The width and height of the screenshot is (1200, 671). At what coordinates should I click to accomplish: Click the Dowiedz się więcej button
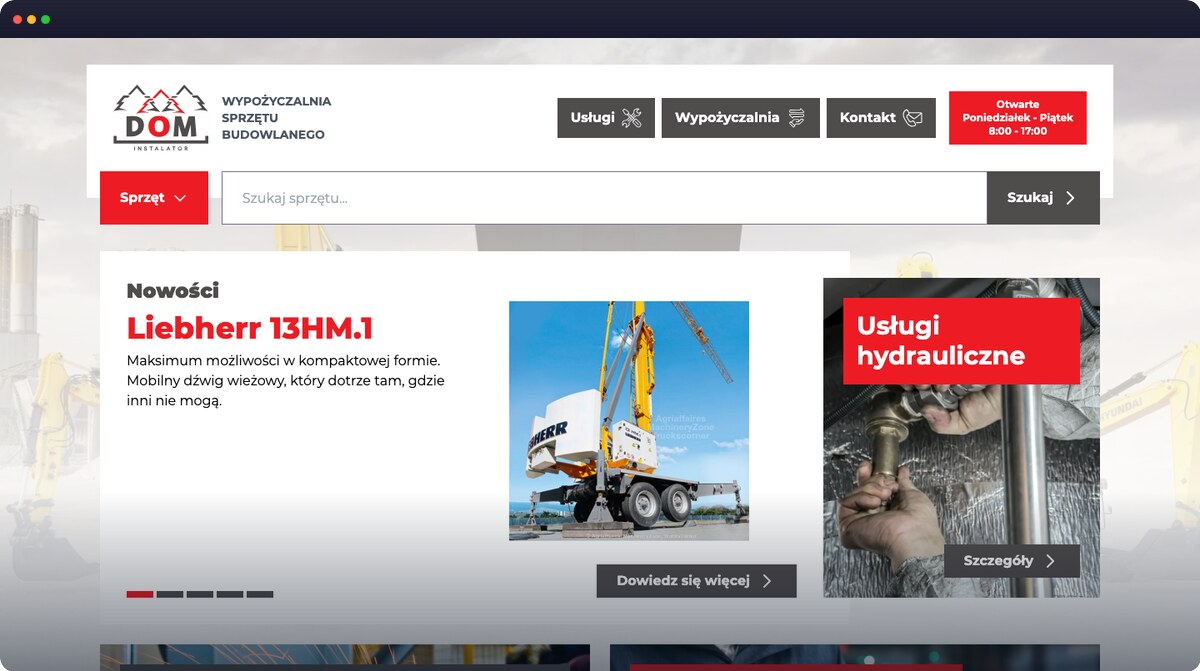[x=697, y=581]
